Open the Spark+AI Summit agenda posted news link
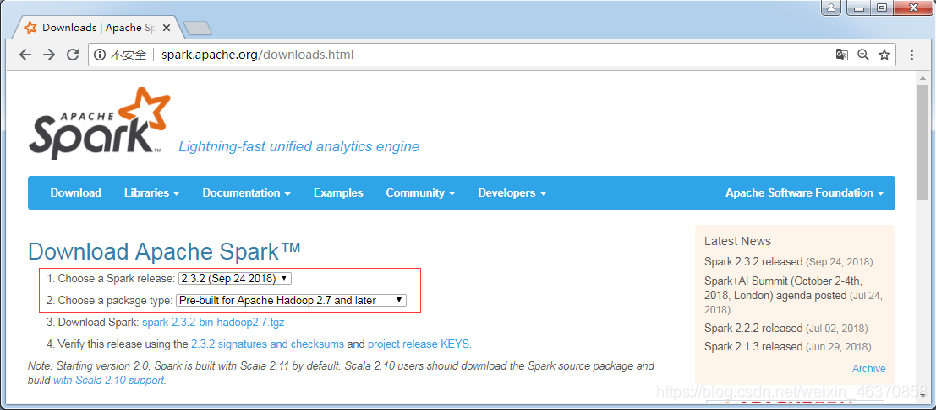937x410 pixels. point(783,288)
